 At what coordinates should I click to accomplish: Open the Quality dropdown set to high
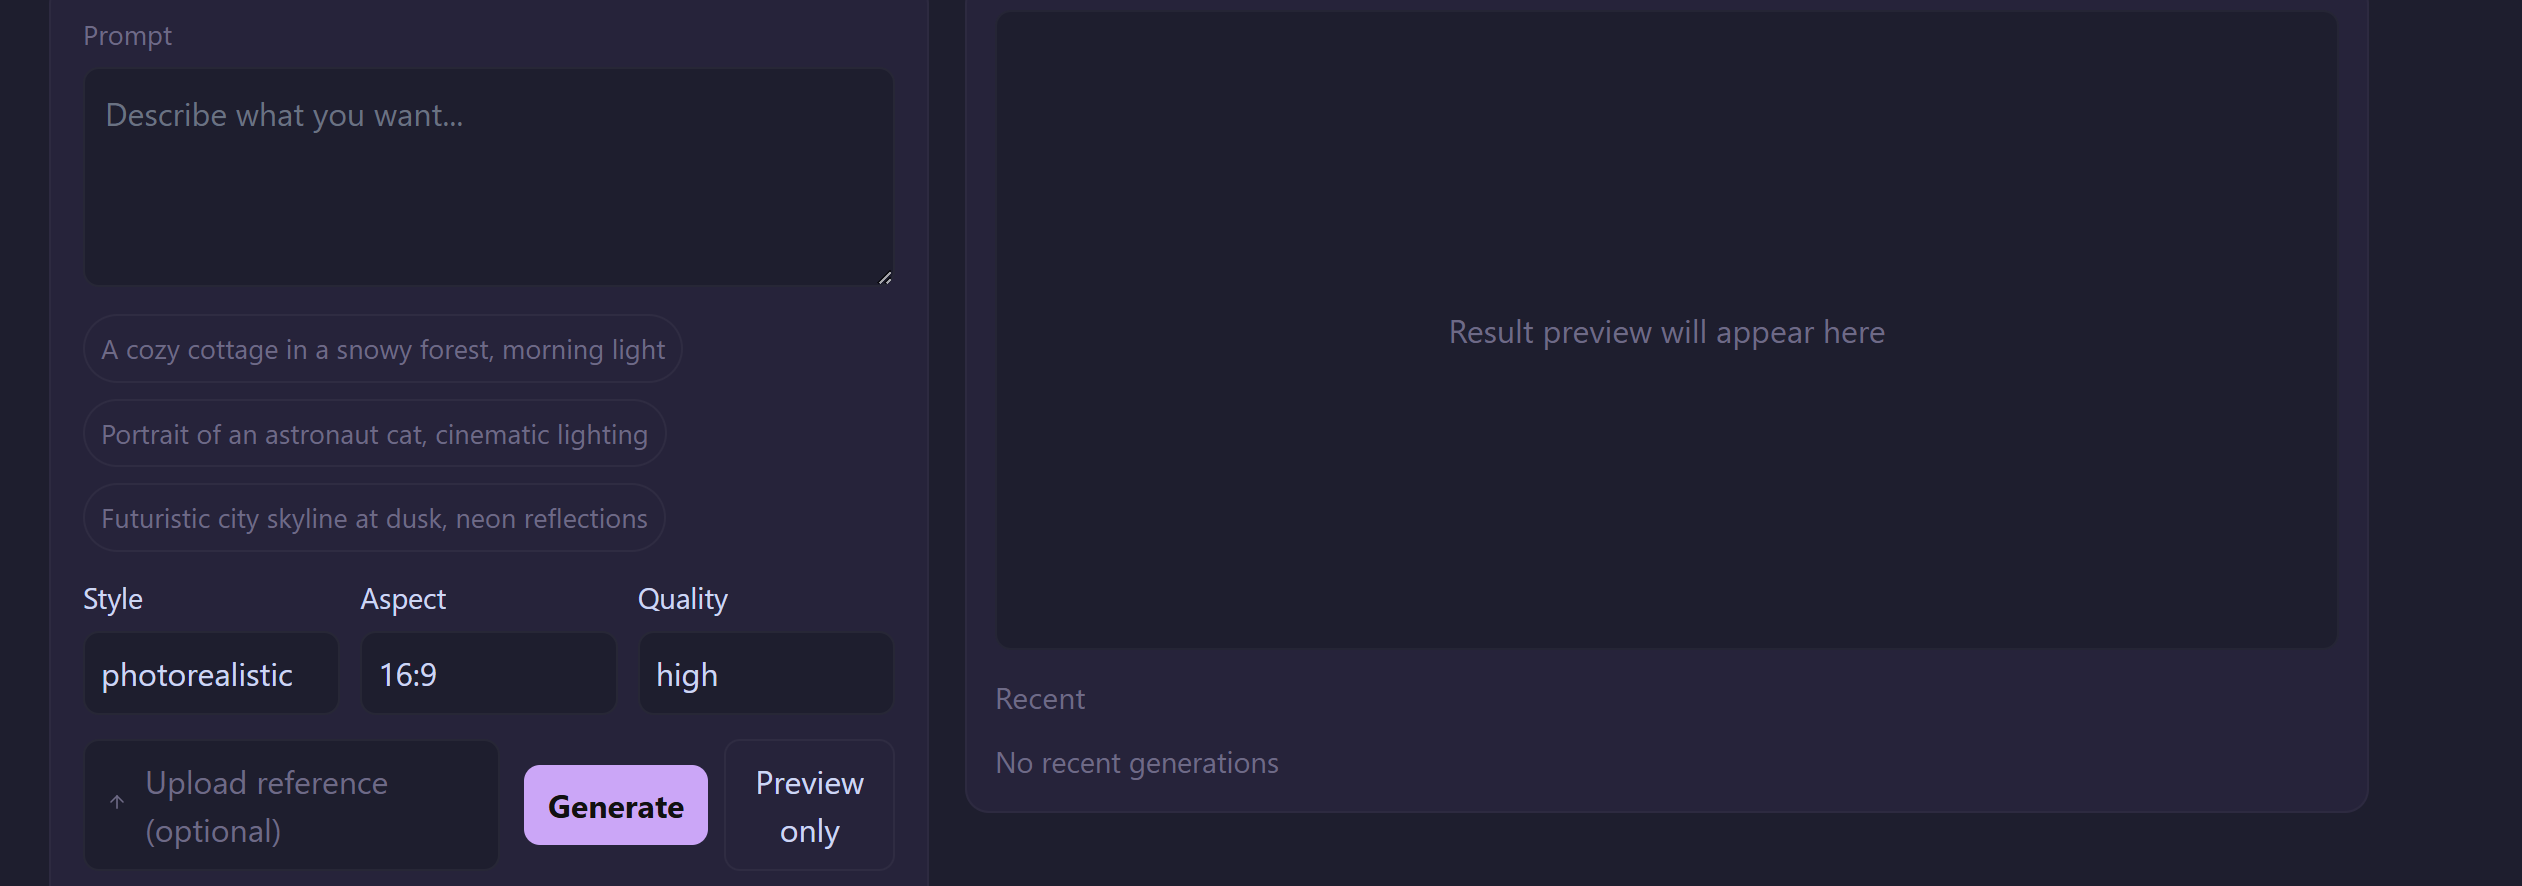pyautogui.click(x=765, y=674)
